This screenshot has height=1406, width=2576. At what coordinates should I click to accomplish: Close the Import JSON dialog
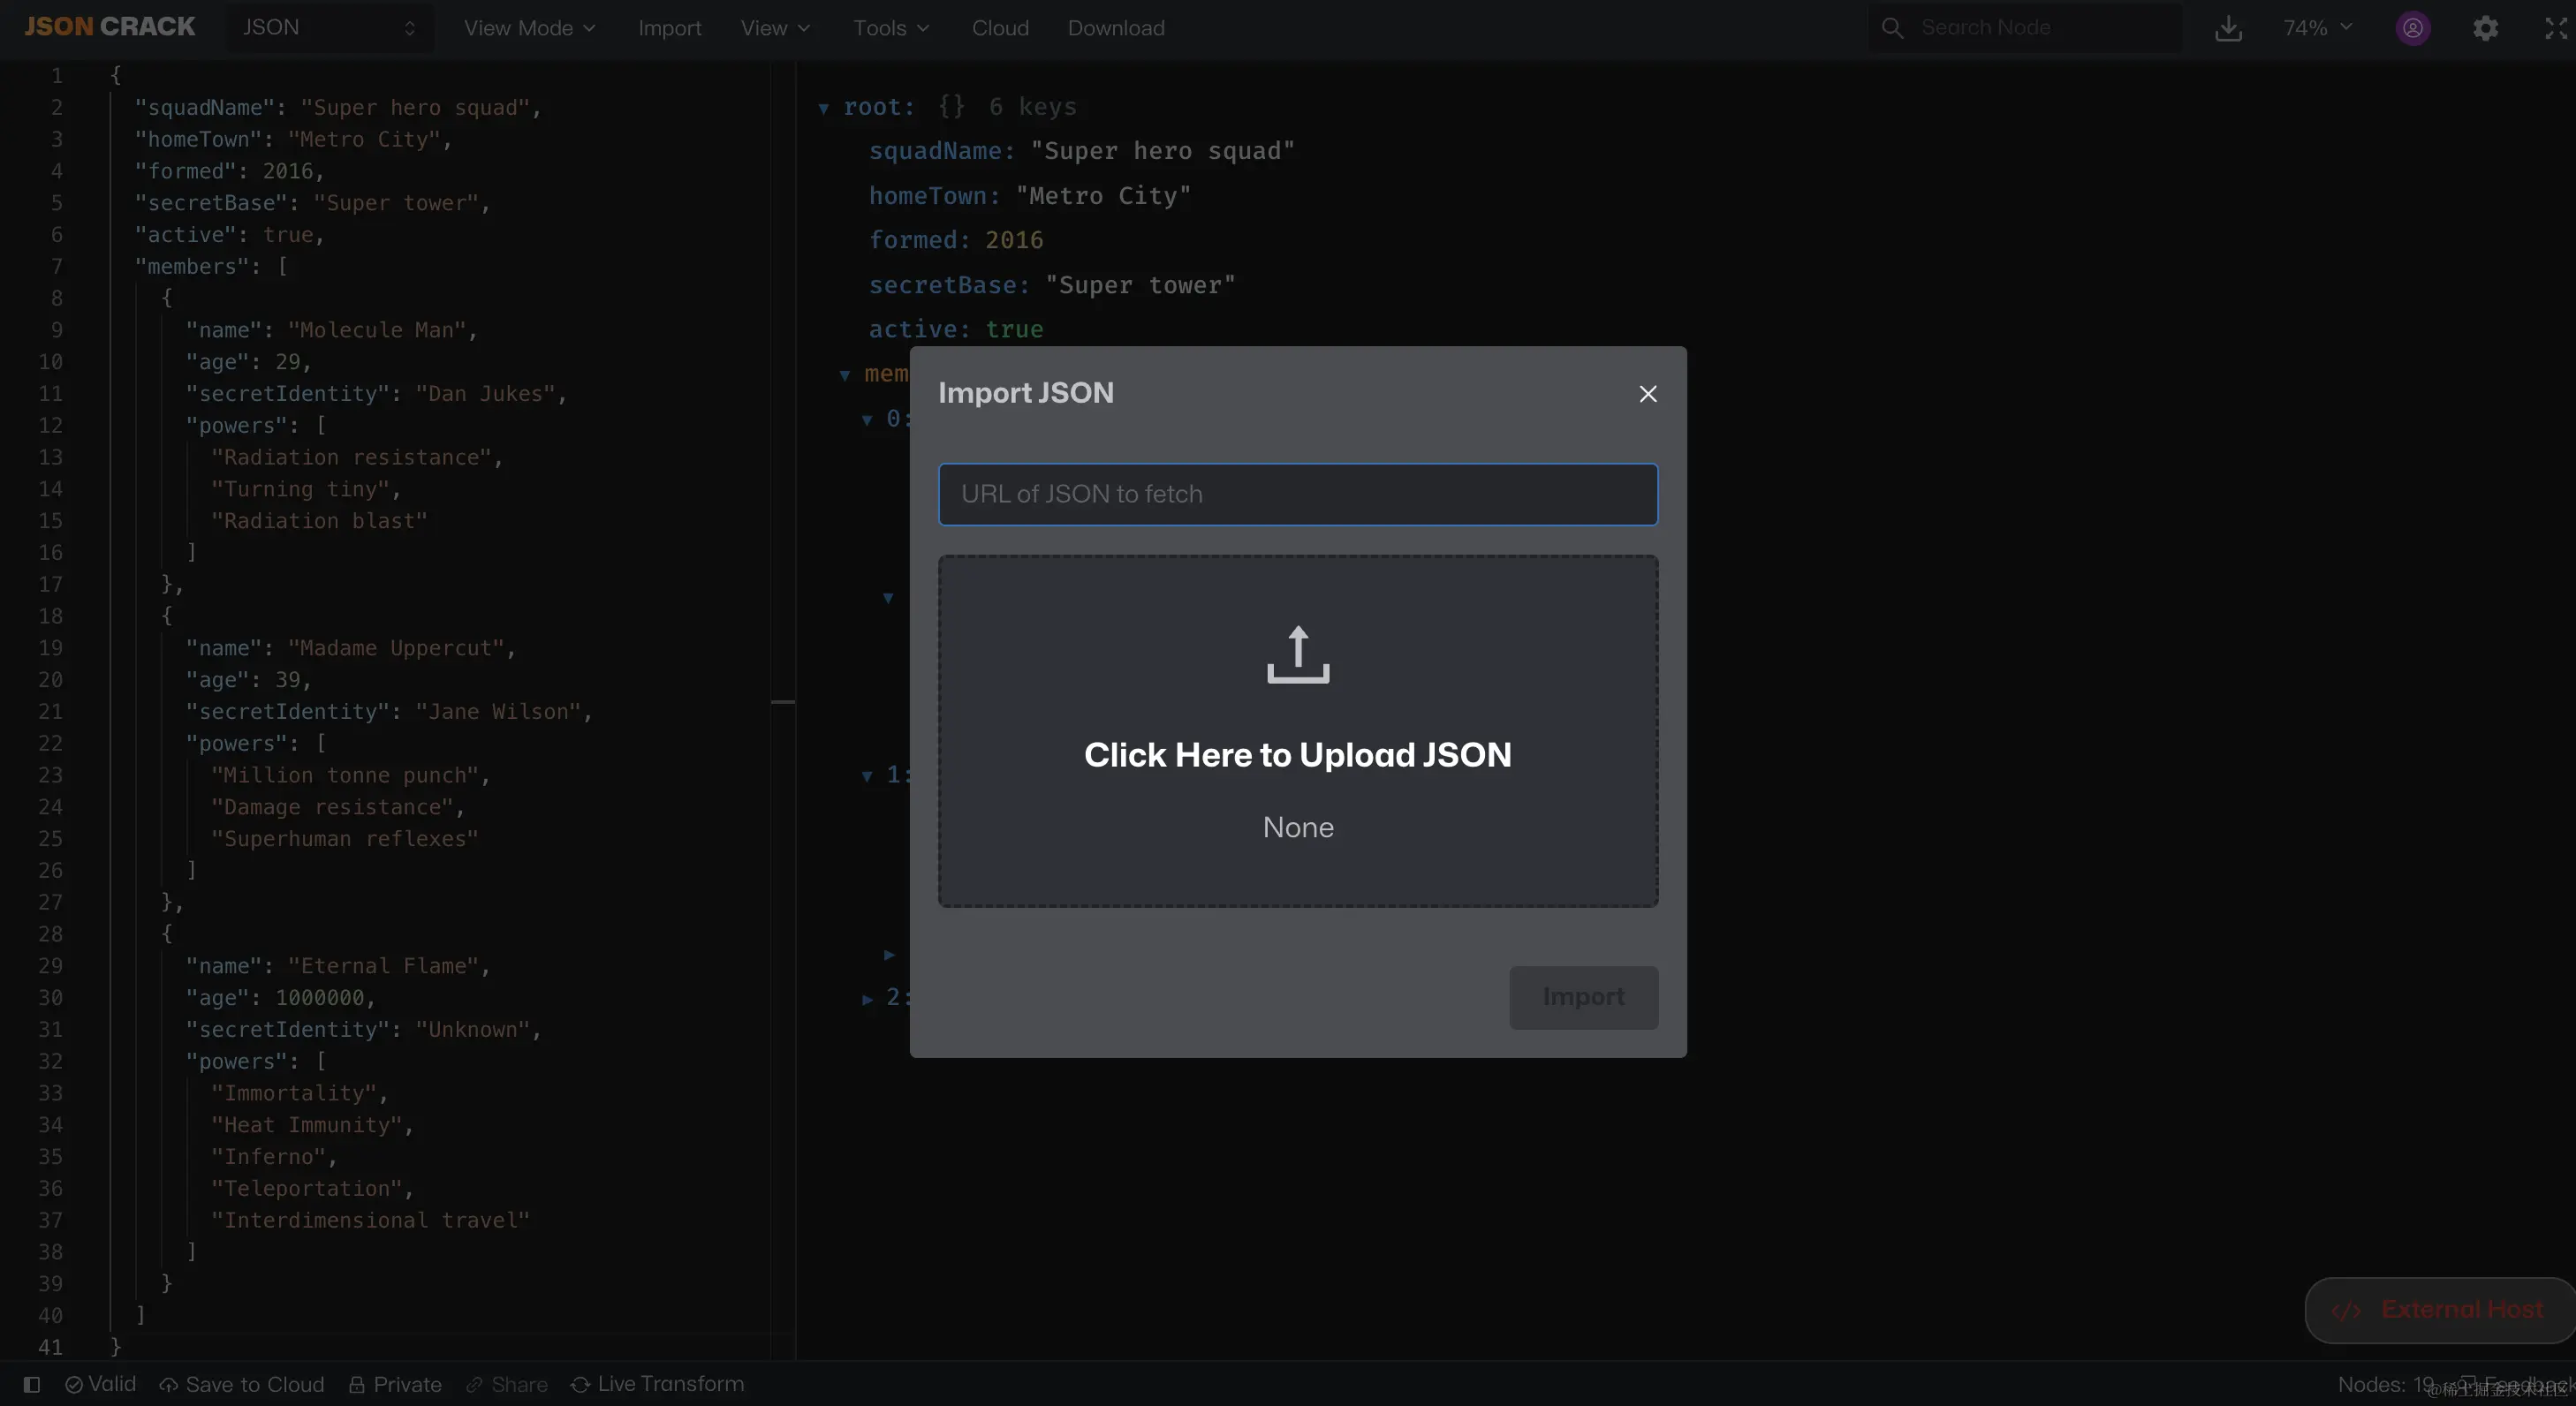click(1647, 394)
